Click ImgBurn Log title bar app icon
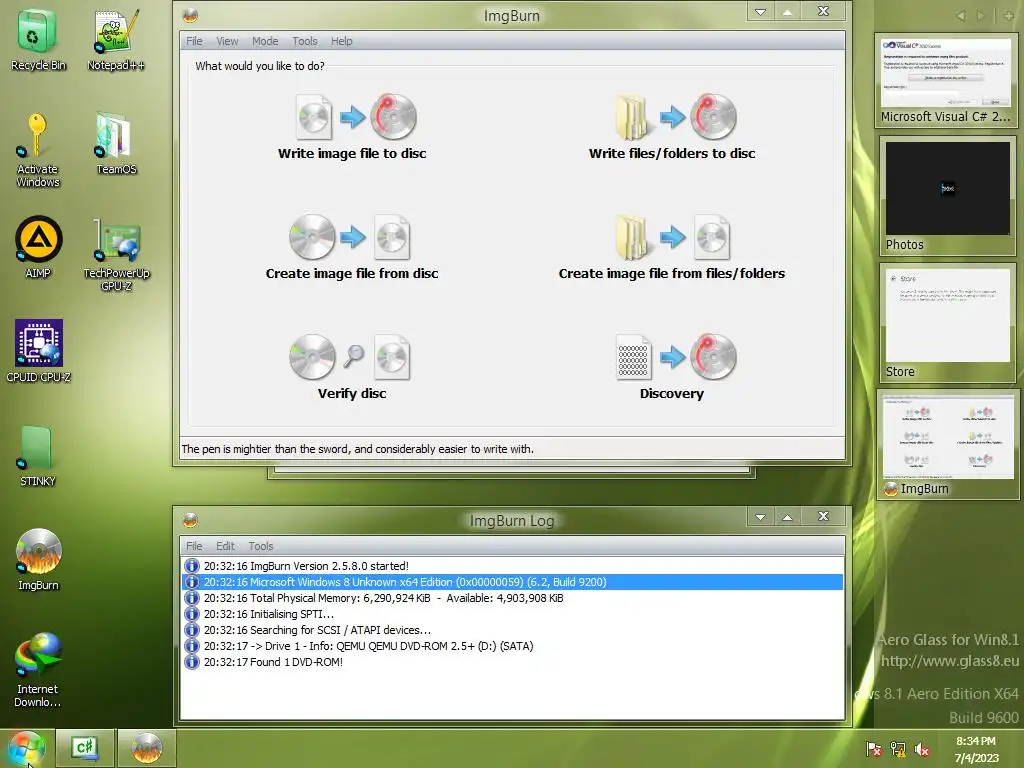 pos(190,520)
